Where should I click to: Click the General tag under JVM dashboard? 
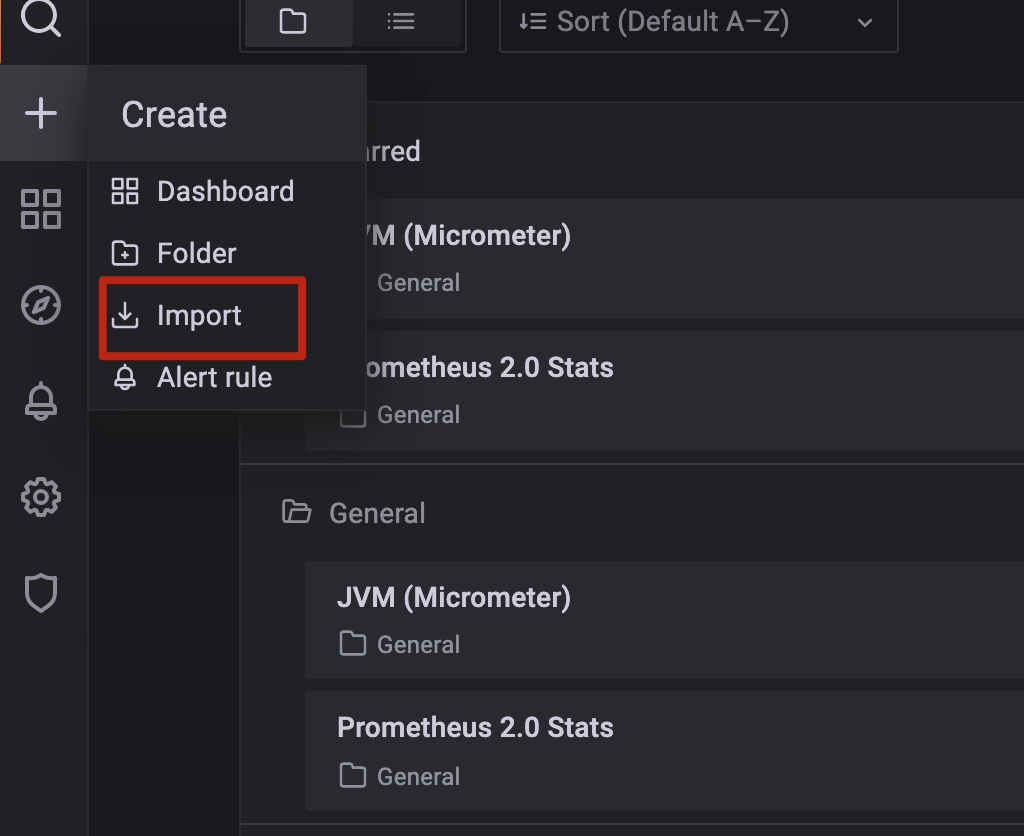coord(418,644)
